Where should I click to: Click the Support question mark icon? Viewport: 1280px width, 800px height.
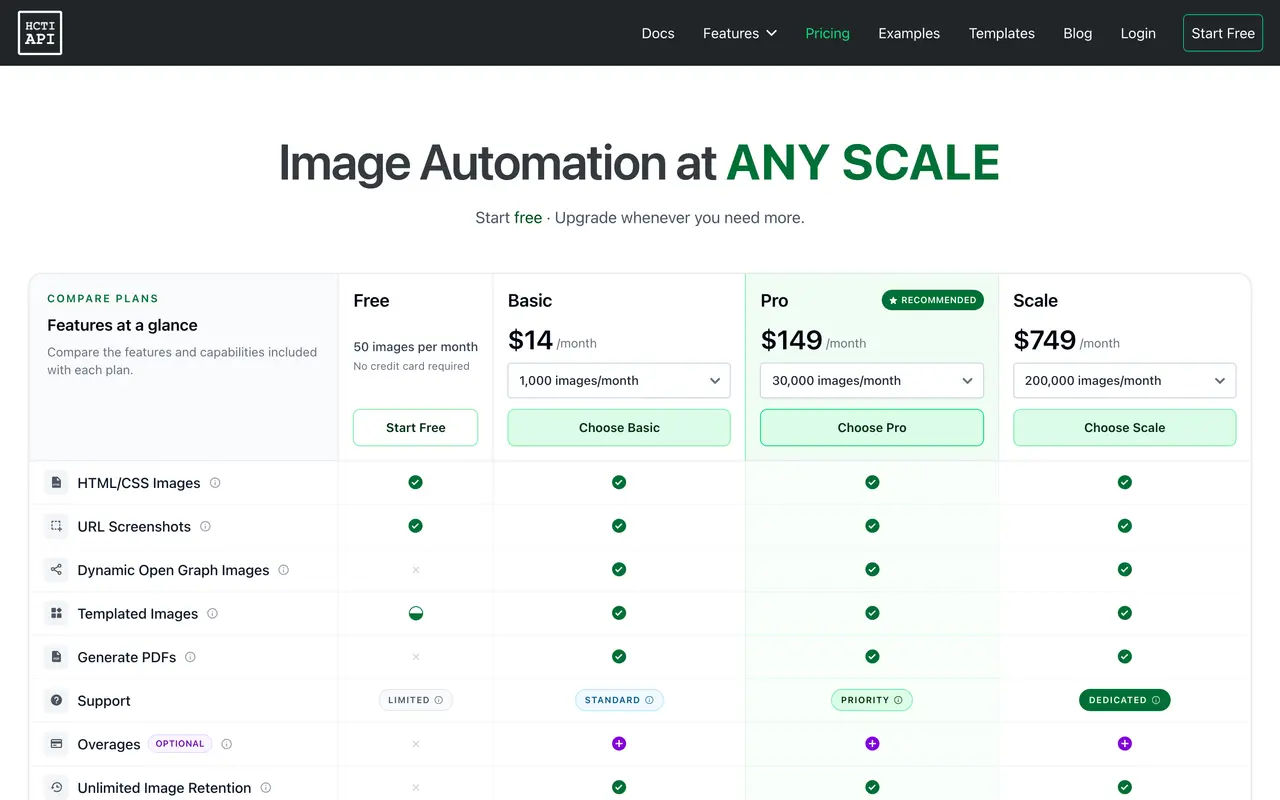tap(56, 700)
